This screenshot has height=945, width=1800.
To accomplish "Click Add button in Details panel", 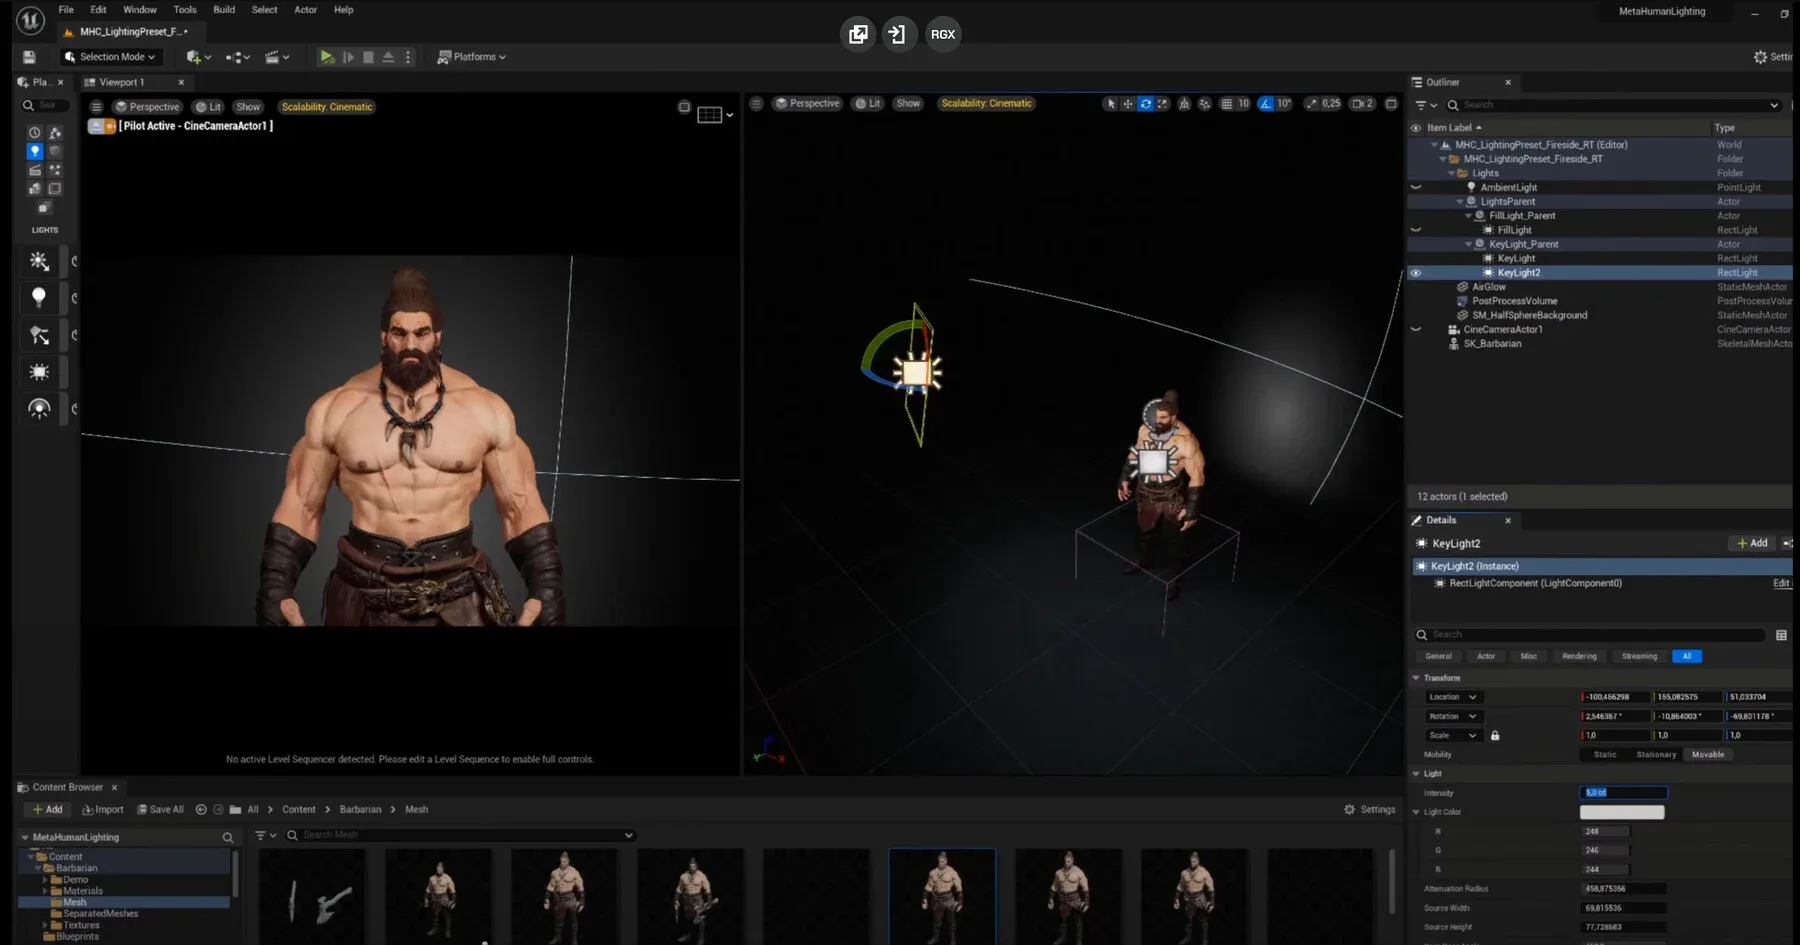I will tap(1752, 543).
